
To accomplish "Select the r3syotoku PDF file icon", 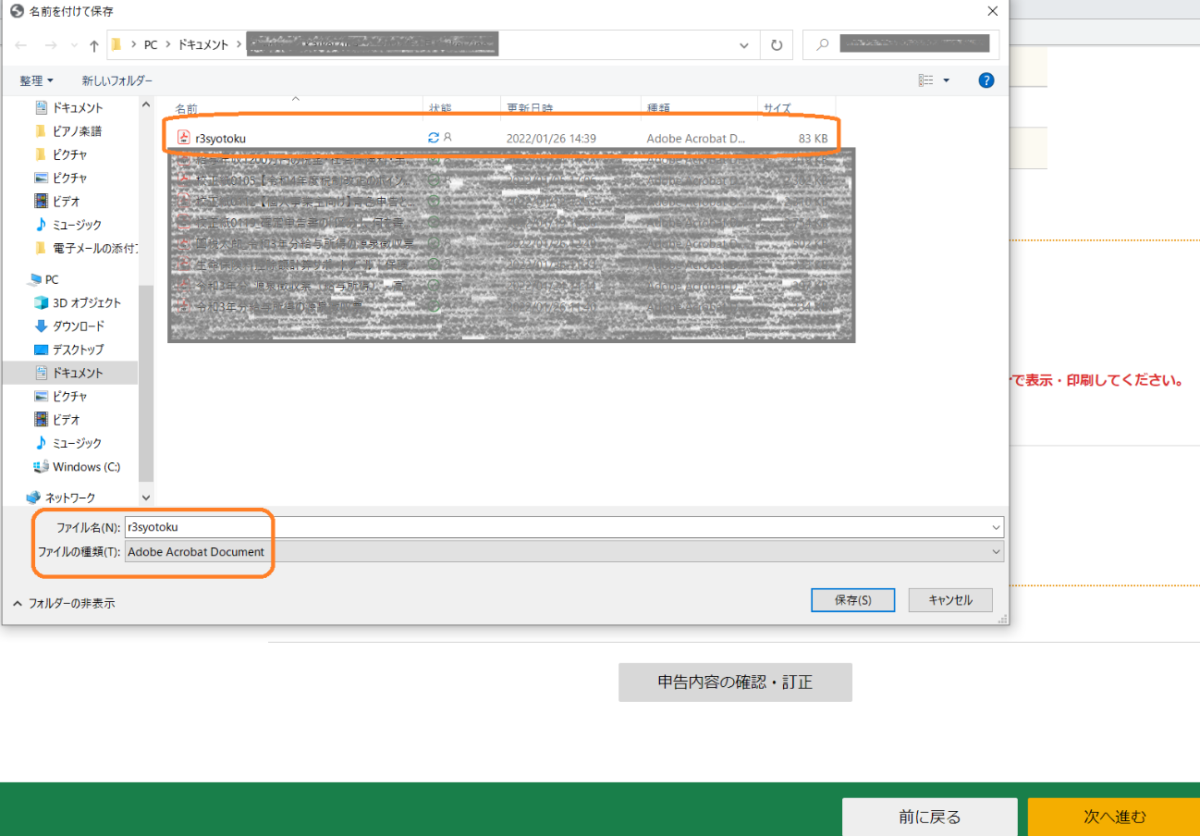I will [x=183, y=137].
